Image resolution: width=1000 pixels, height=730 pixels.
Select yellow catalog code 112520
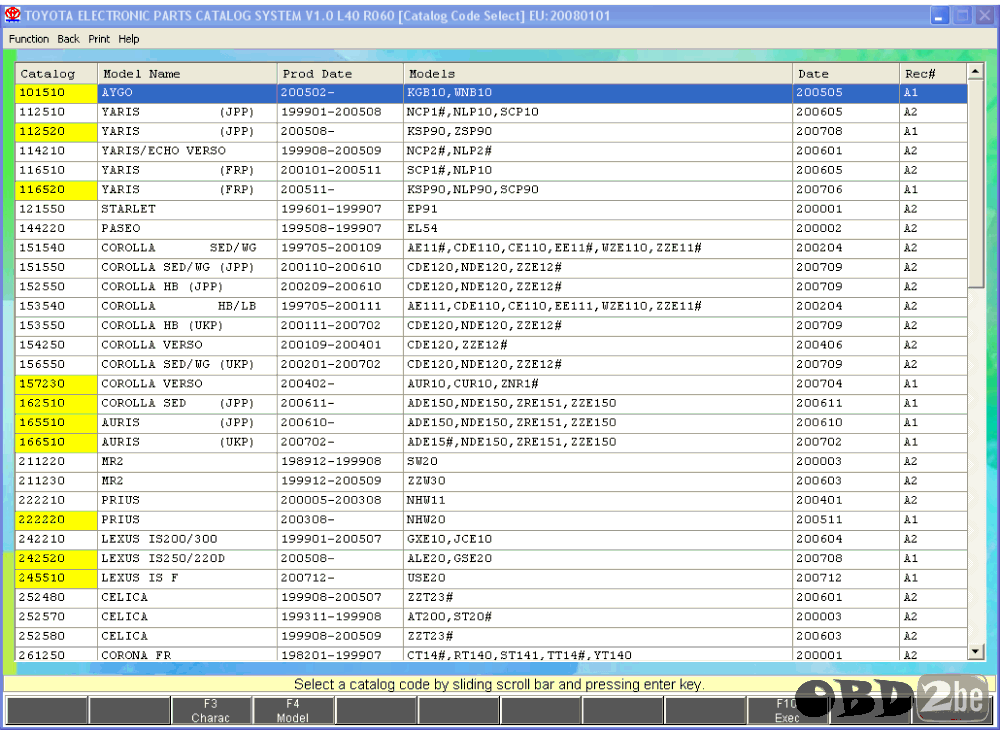coord(57,131)
